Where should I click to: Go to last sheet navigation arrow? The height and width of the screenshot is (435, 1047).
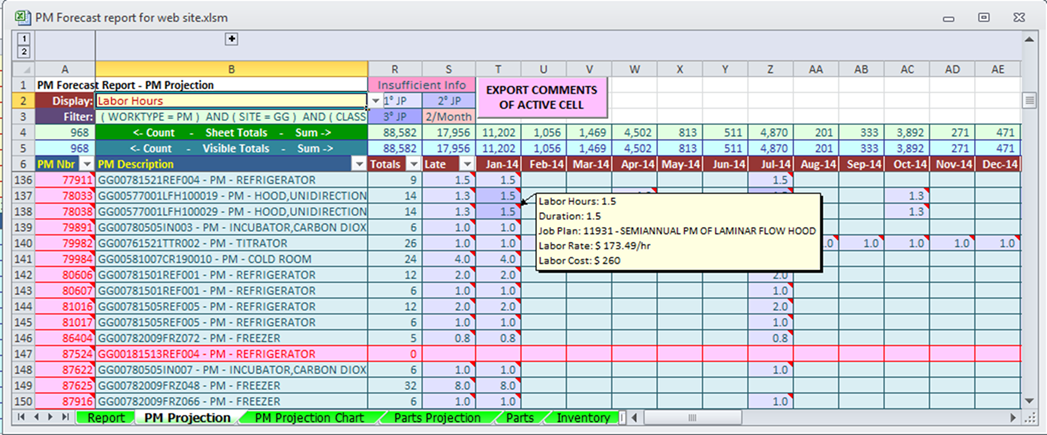click(65, 418)
